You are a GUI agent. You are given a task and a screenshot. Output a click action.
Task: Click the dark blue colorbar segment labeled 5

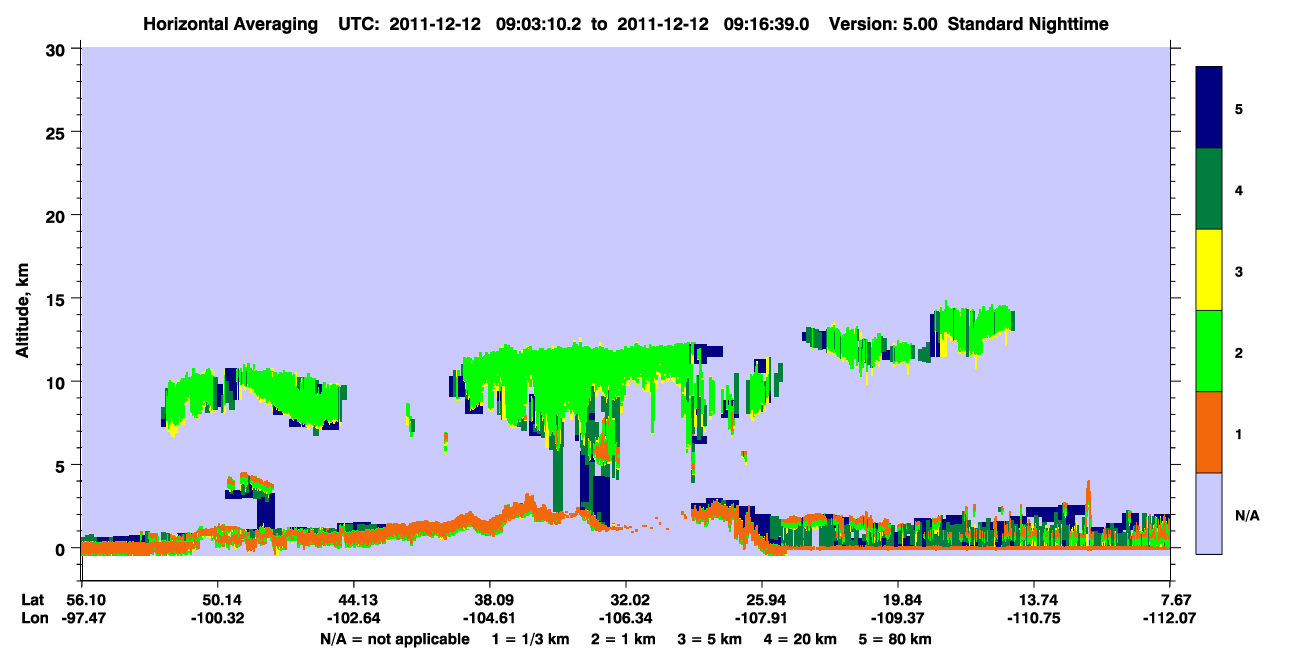[1209, 108]
